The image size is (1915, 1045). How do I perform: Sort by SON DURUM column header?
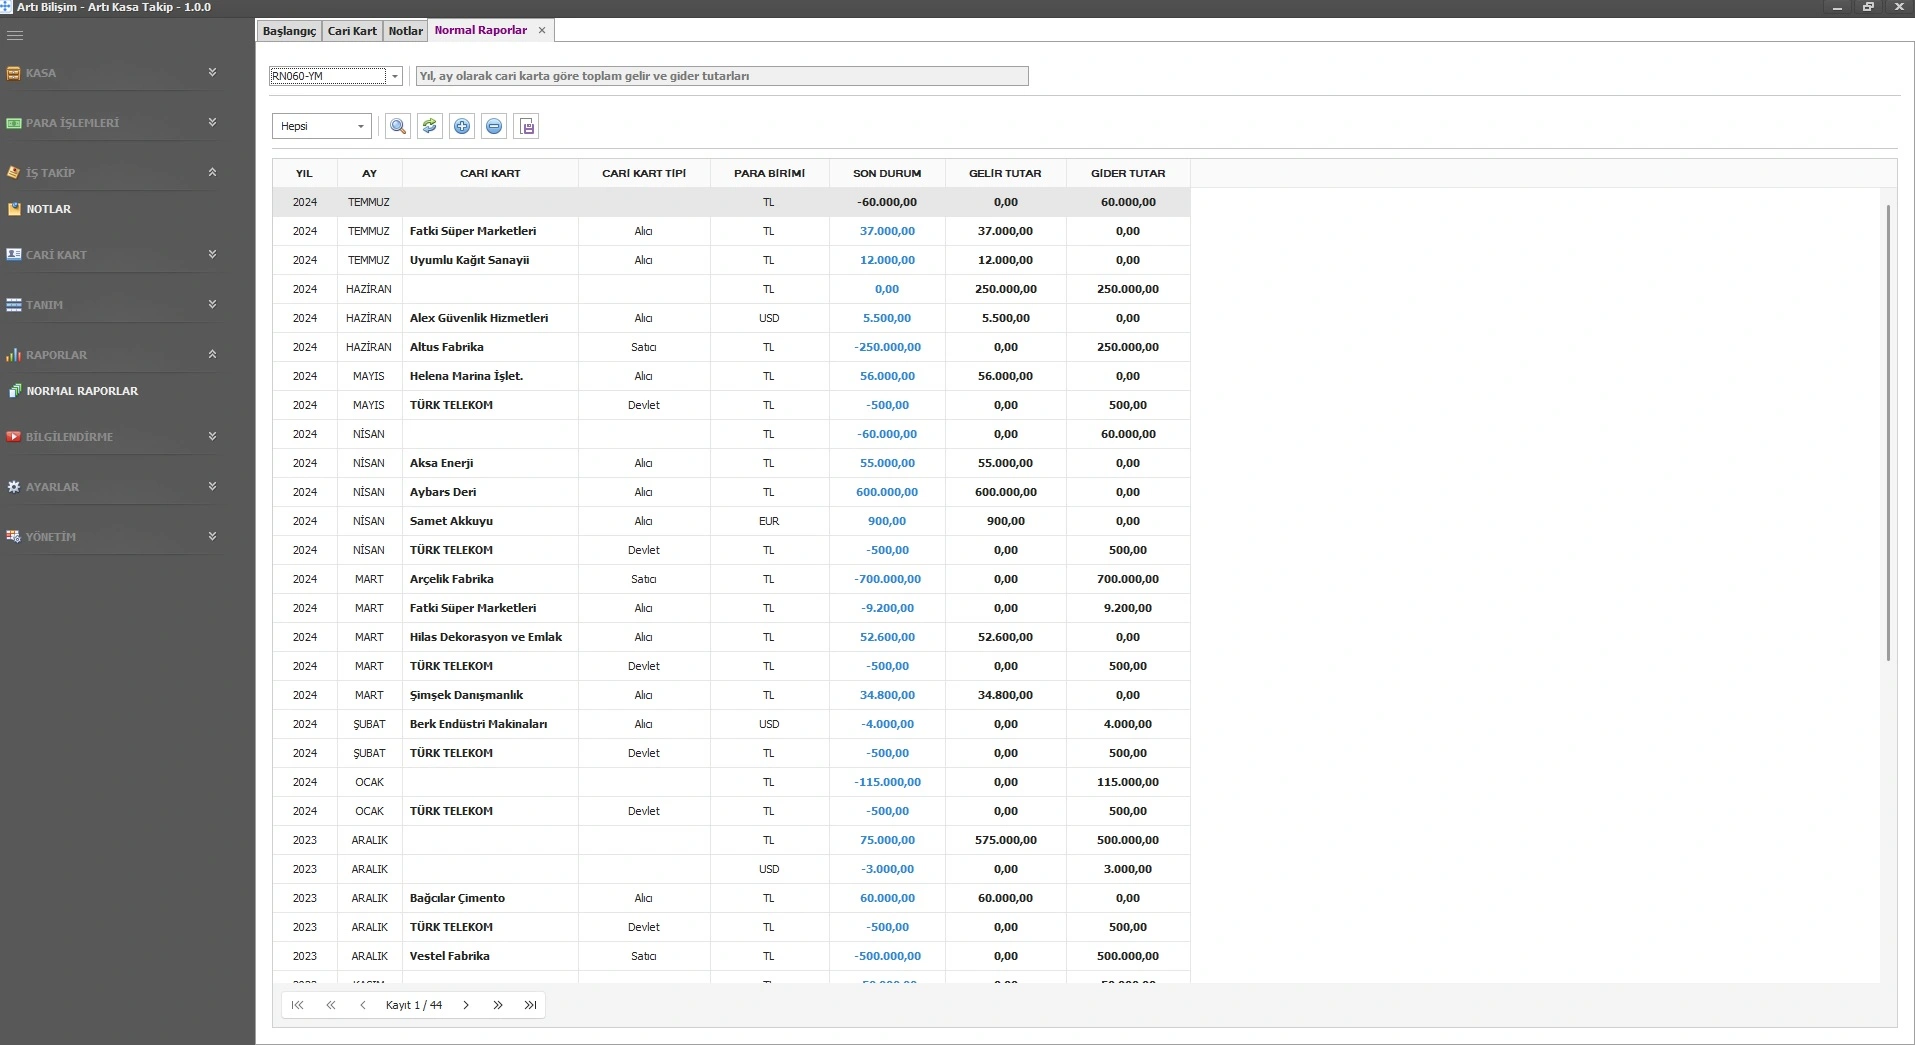pyautogui.click(x=887, y=173)
